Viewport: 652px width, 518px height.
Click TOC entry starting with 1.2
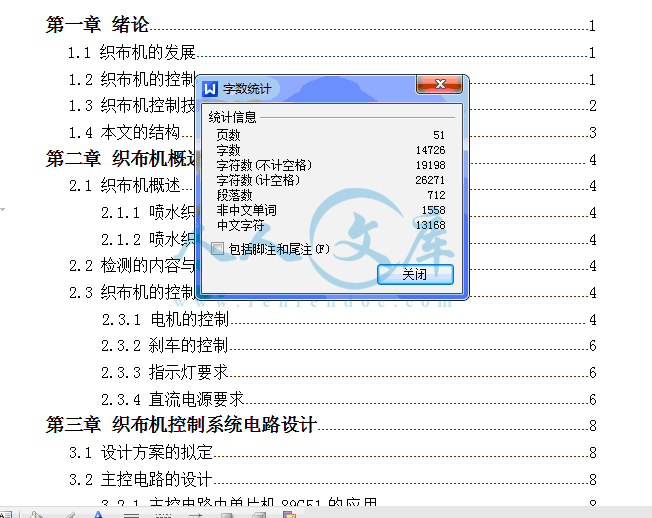(x=131, y=79)
